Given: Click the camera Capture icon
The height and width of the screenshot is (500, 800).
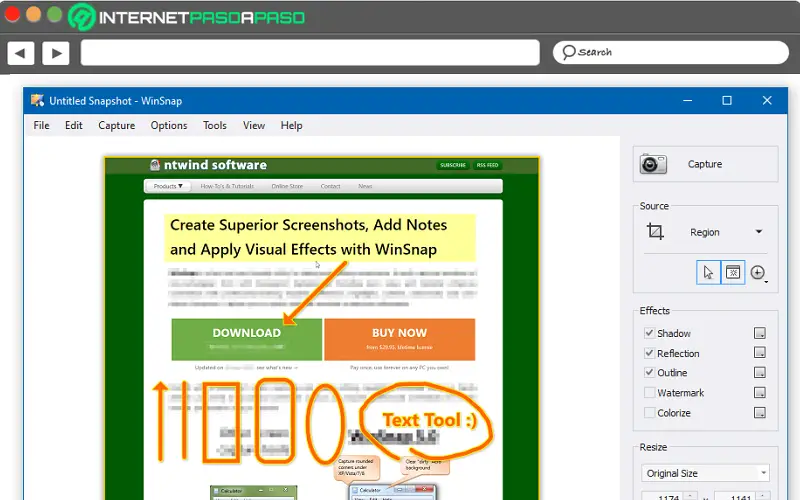Looking at the screenshot, I should coord(653,164).
